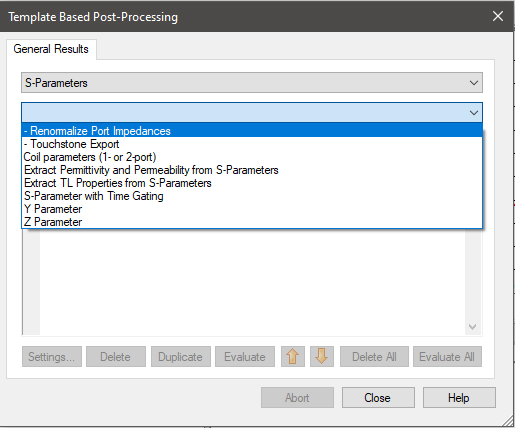515x428 pixels.
Task: Close the Template Based Post-Processing dialog
Action: 498,16
